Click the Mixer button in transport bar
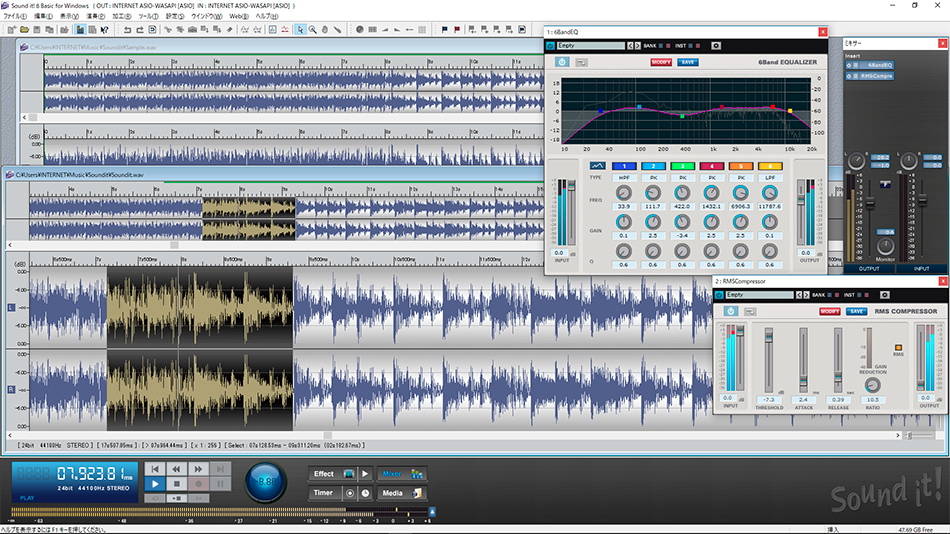 pyautogui.click(x=402, y=473)
